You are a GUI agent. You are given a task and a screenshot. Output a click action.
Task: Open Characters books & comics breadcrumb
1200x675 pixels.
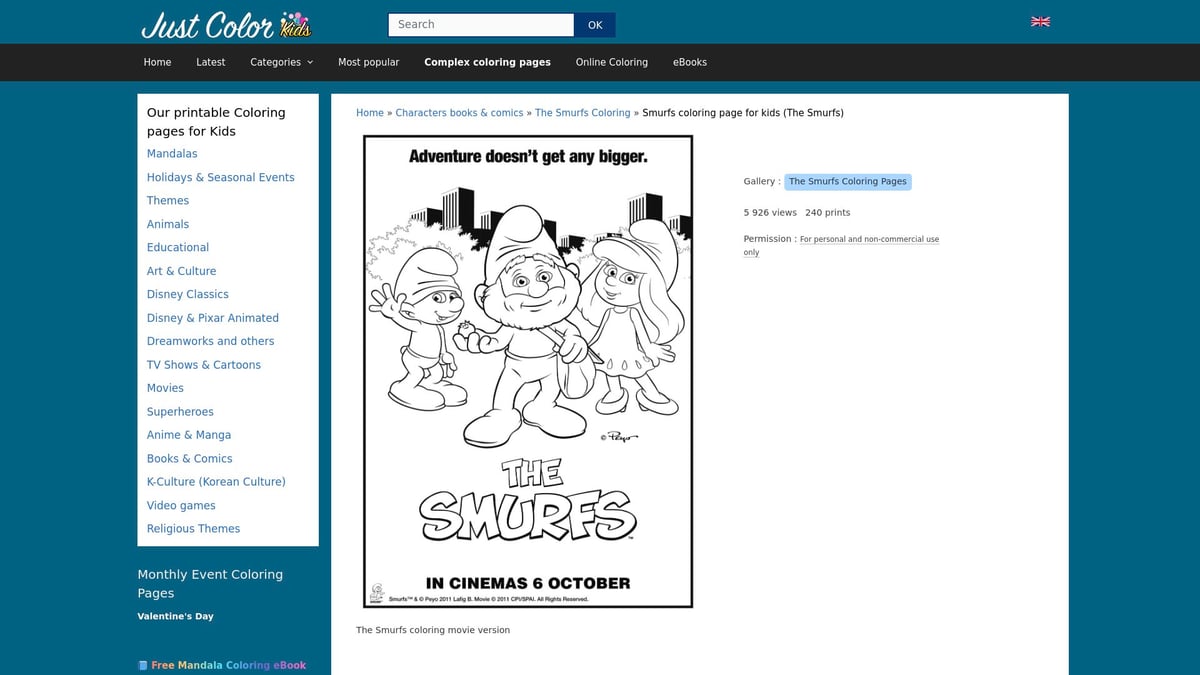[x=459, y=113]
